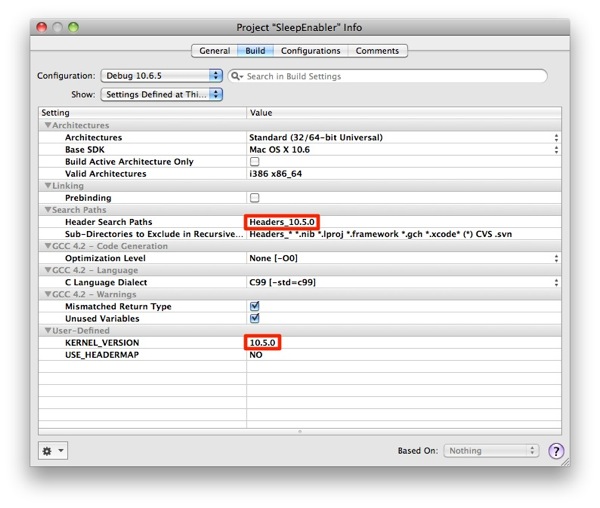Click the Search in Build Settings field
Image resolution: width=600 pixels, height=508 pixels.
[387, 76]
